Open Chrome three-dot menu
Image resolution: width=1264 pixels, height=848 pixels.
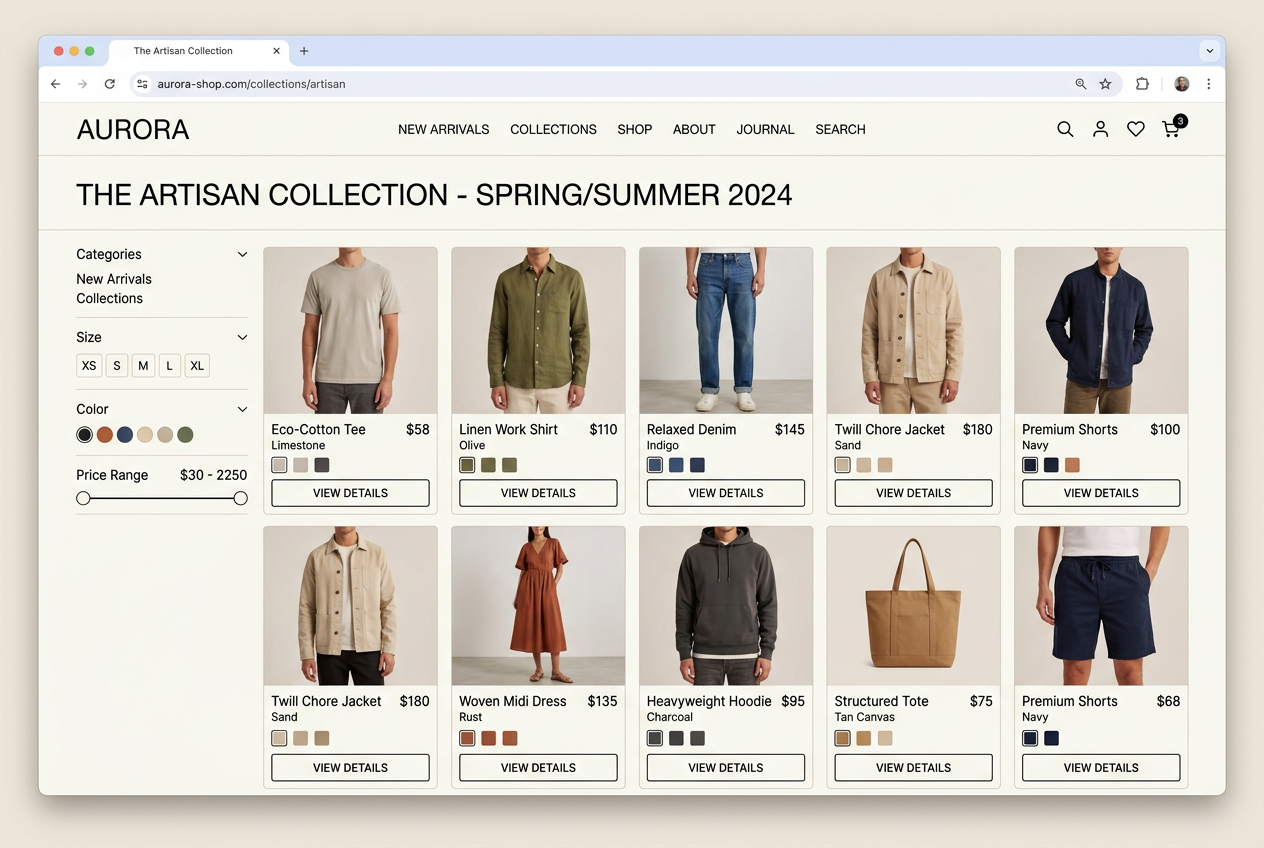click(1209, 84)
